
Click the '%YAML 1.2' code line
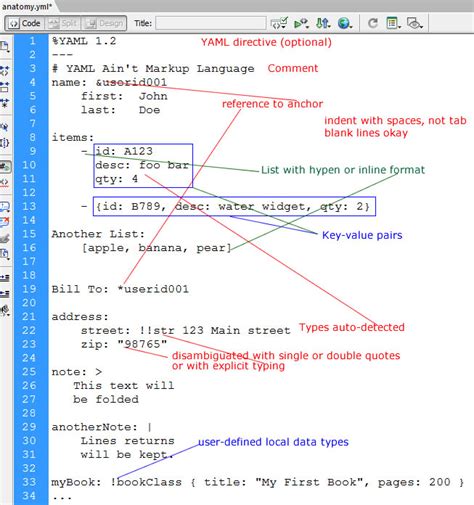pyautogui.click(x=84, y=41)
